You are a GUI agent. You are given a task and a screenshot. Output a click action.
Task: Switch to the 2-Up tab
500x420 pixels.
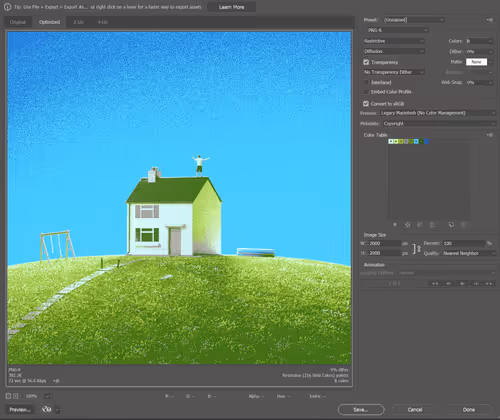coord(78,22)
